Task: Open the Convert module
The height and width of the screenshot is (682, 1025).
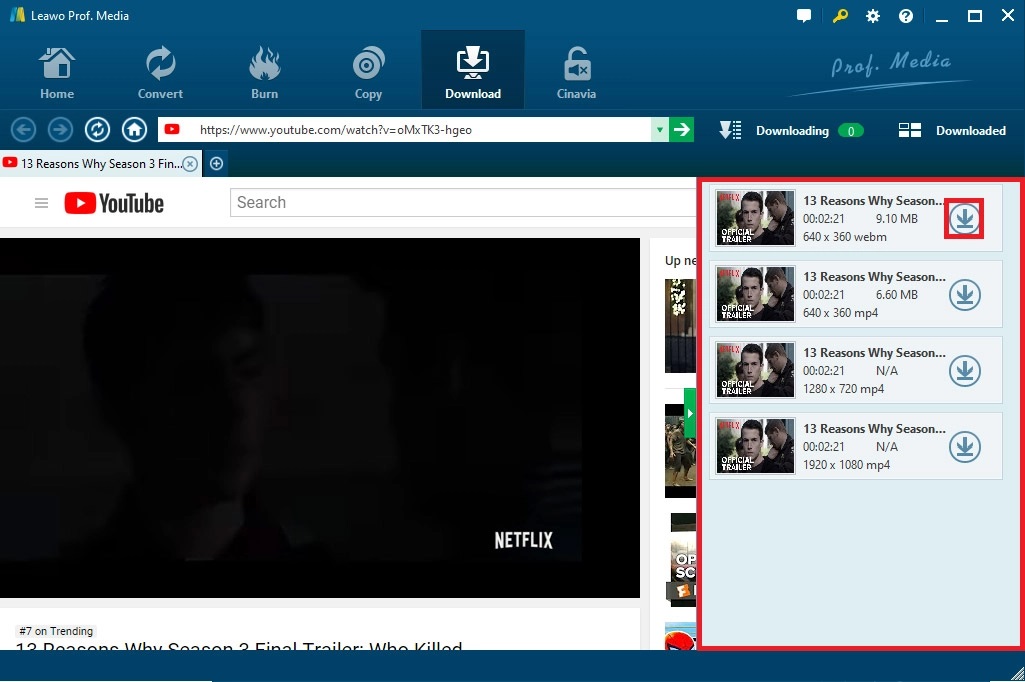Action: [x=159, y=68]
